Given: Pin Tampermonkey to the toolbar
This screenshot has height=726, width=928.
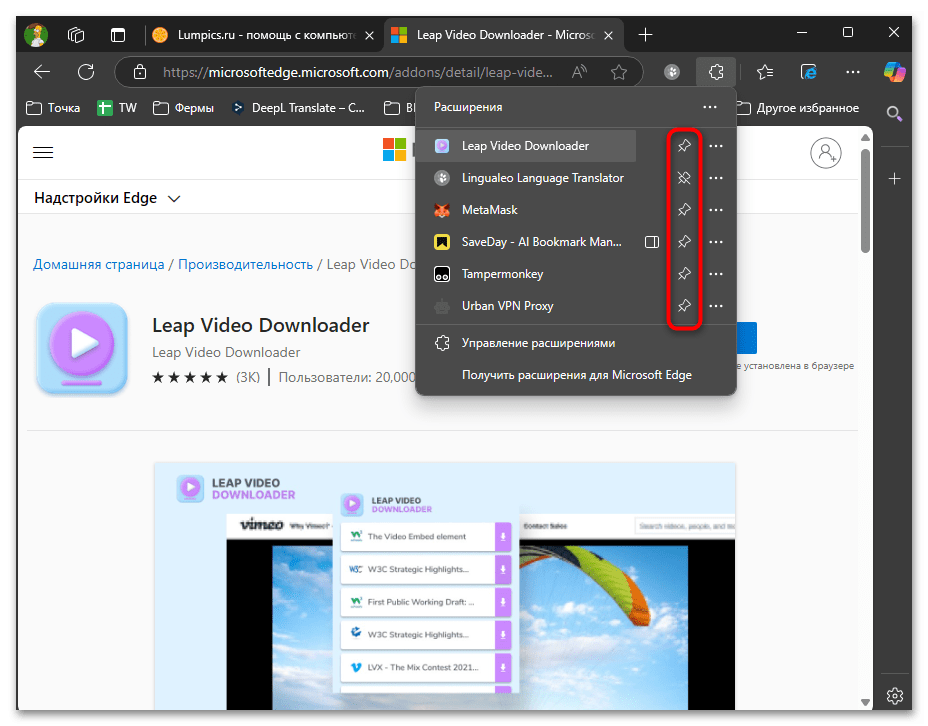Looking at the screenshot, I should [684, 273].
